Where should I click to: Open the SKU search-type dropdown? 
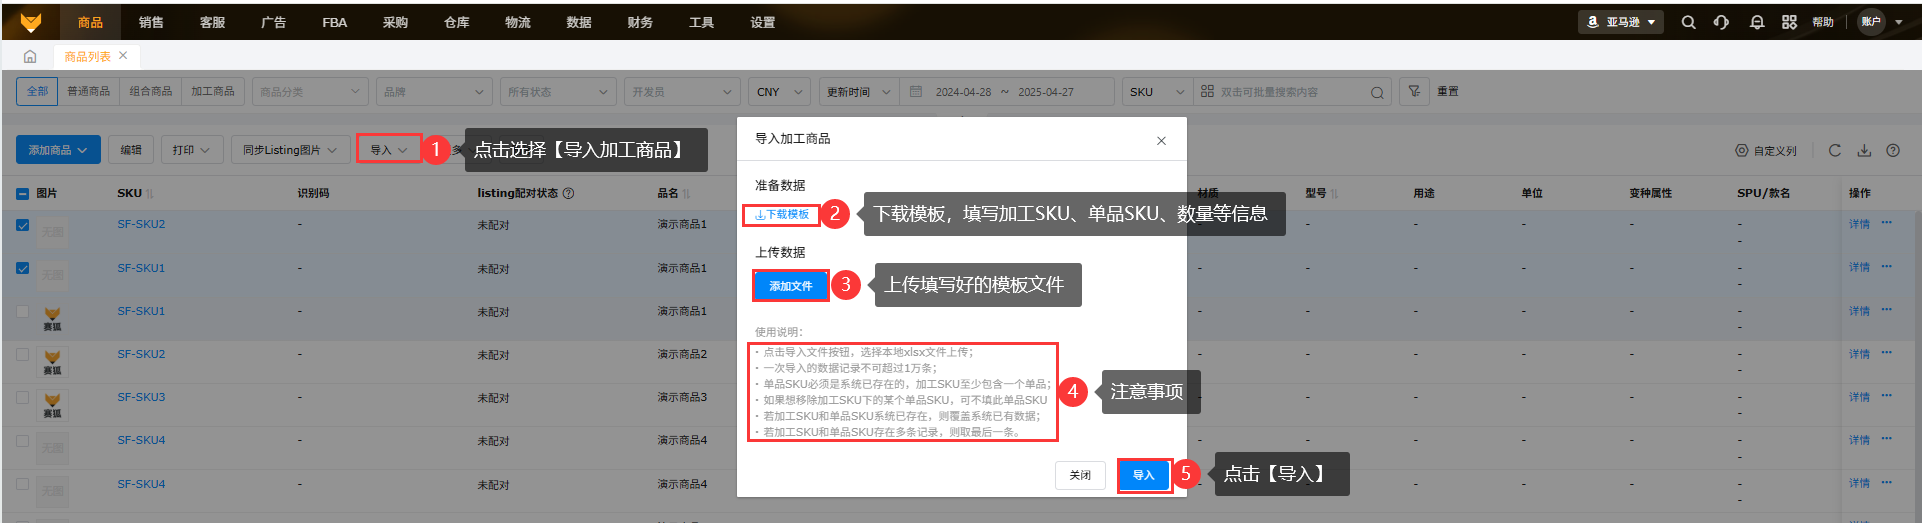click(1157, 91)
